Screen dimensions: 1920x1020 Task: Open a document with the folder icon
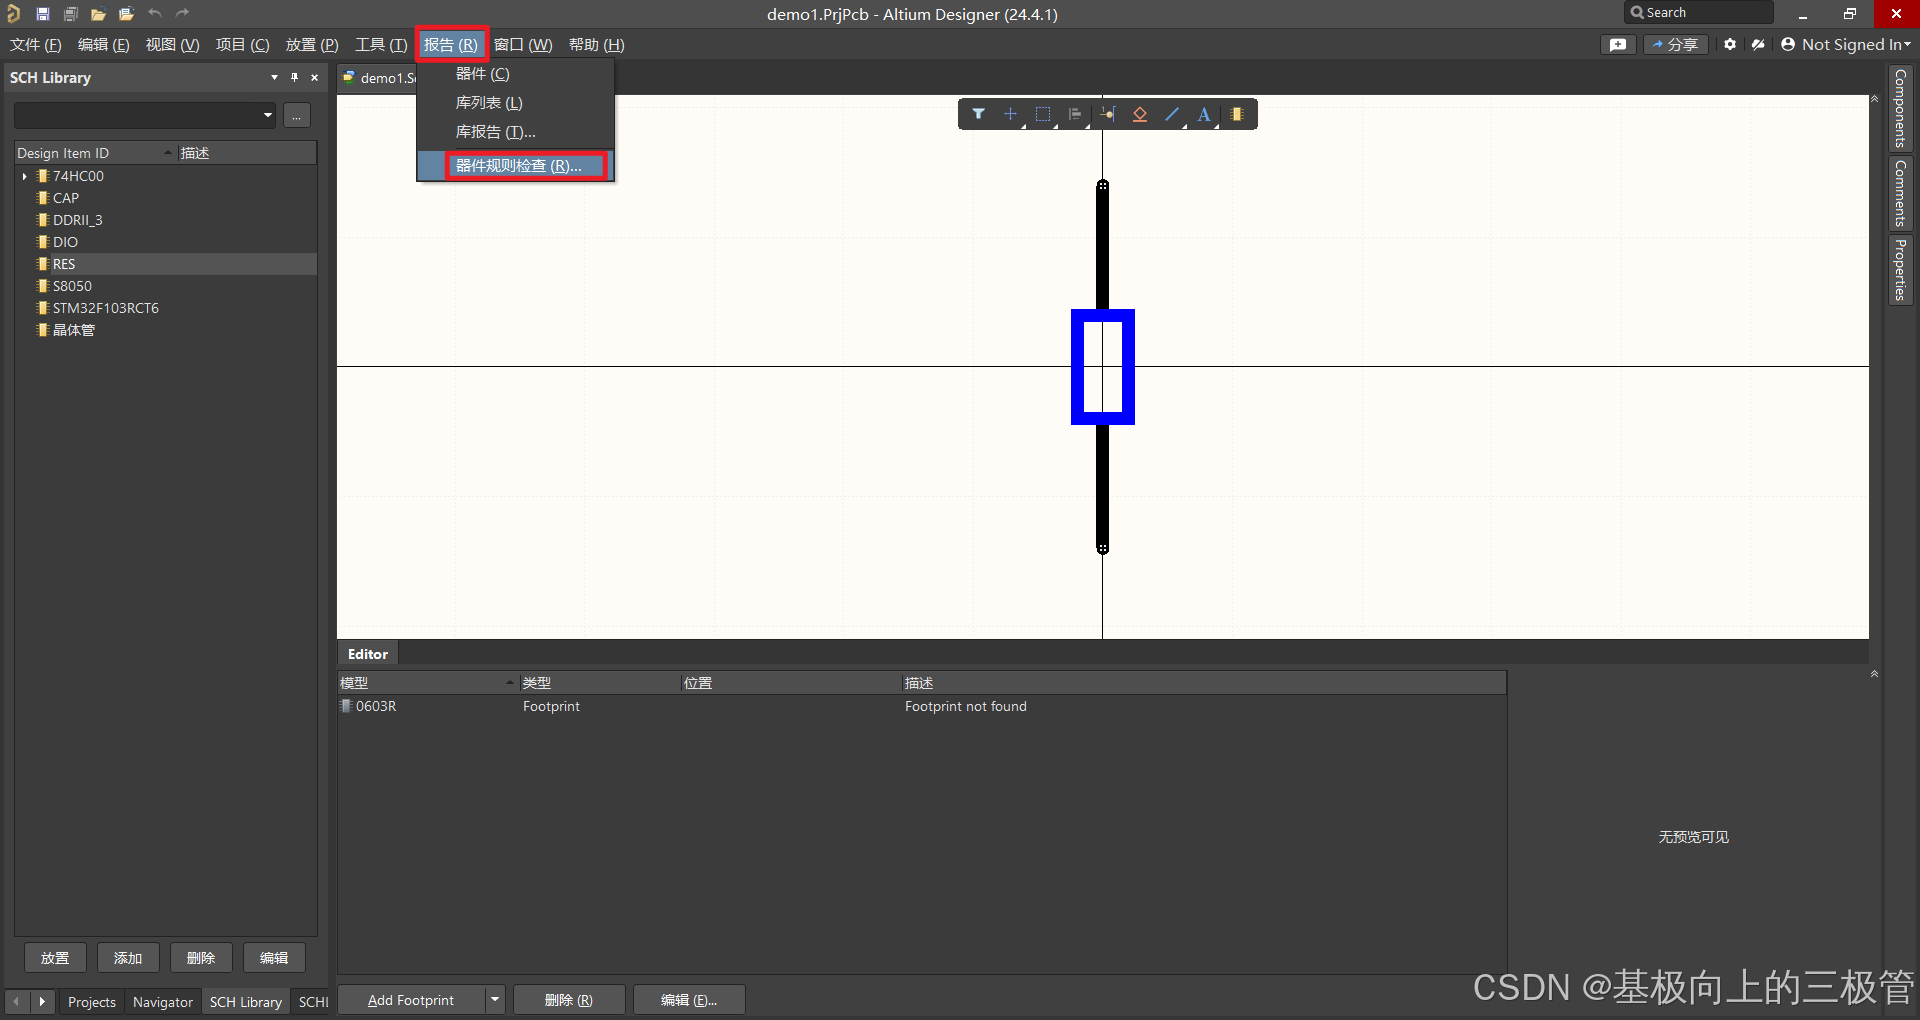coord(98,14)
